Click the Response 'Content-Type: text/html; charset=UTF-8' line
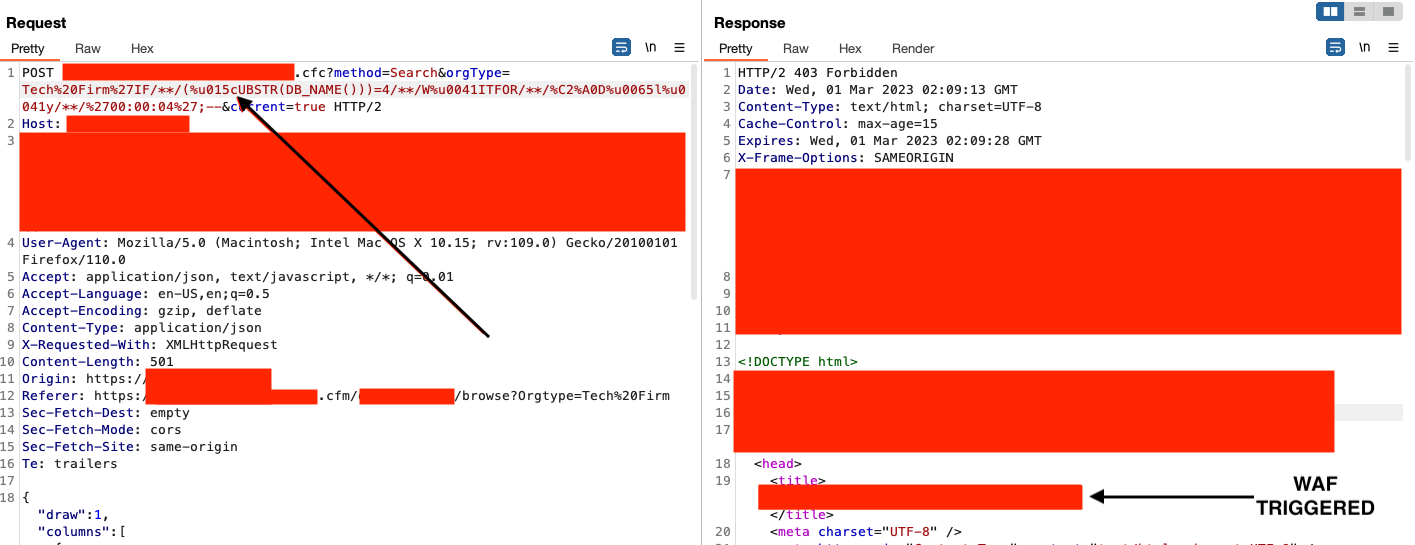The width and height of the screenshot is (1415, 545). coord(889,107)
